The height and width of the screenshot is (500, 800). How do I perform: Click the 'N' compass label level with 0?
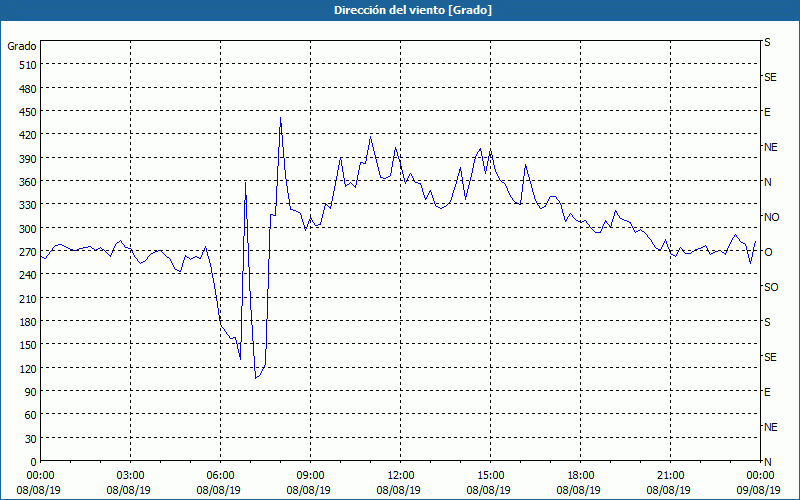tap(767, 462)
